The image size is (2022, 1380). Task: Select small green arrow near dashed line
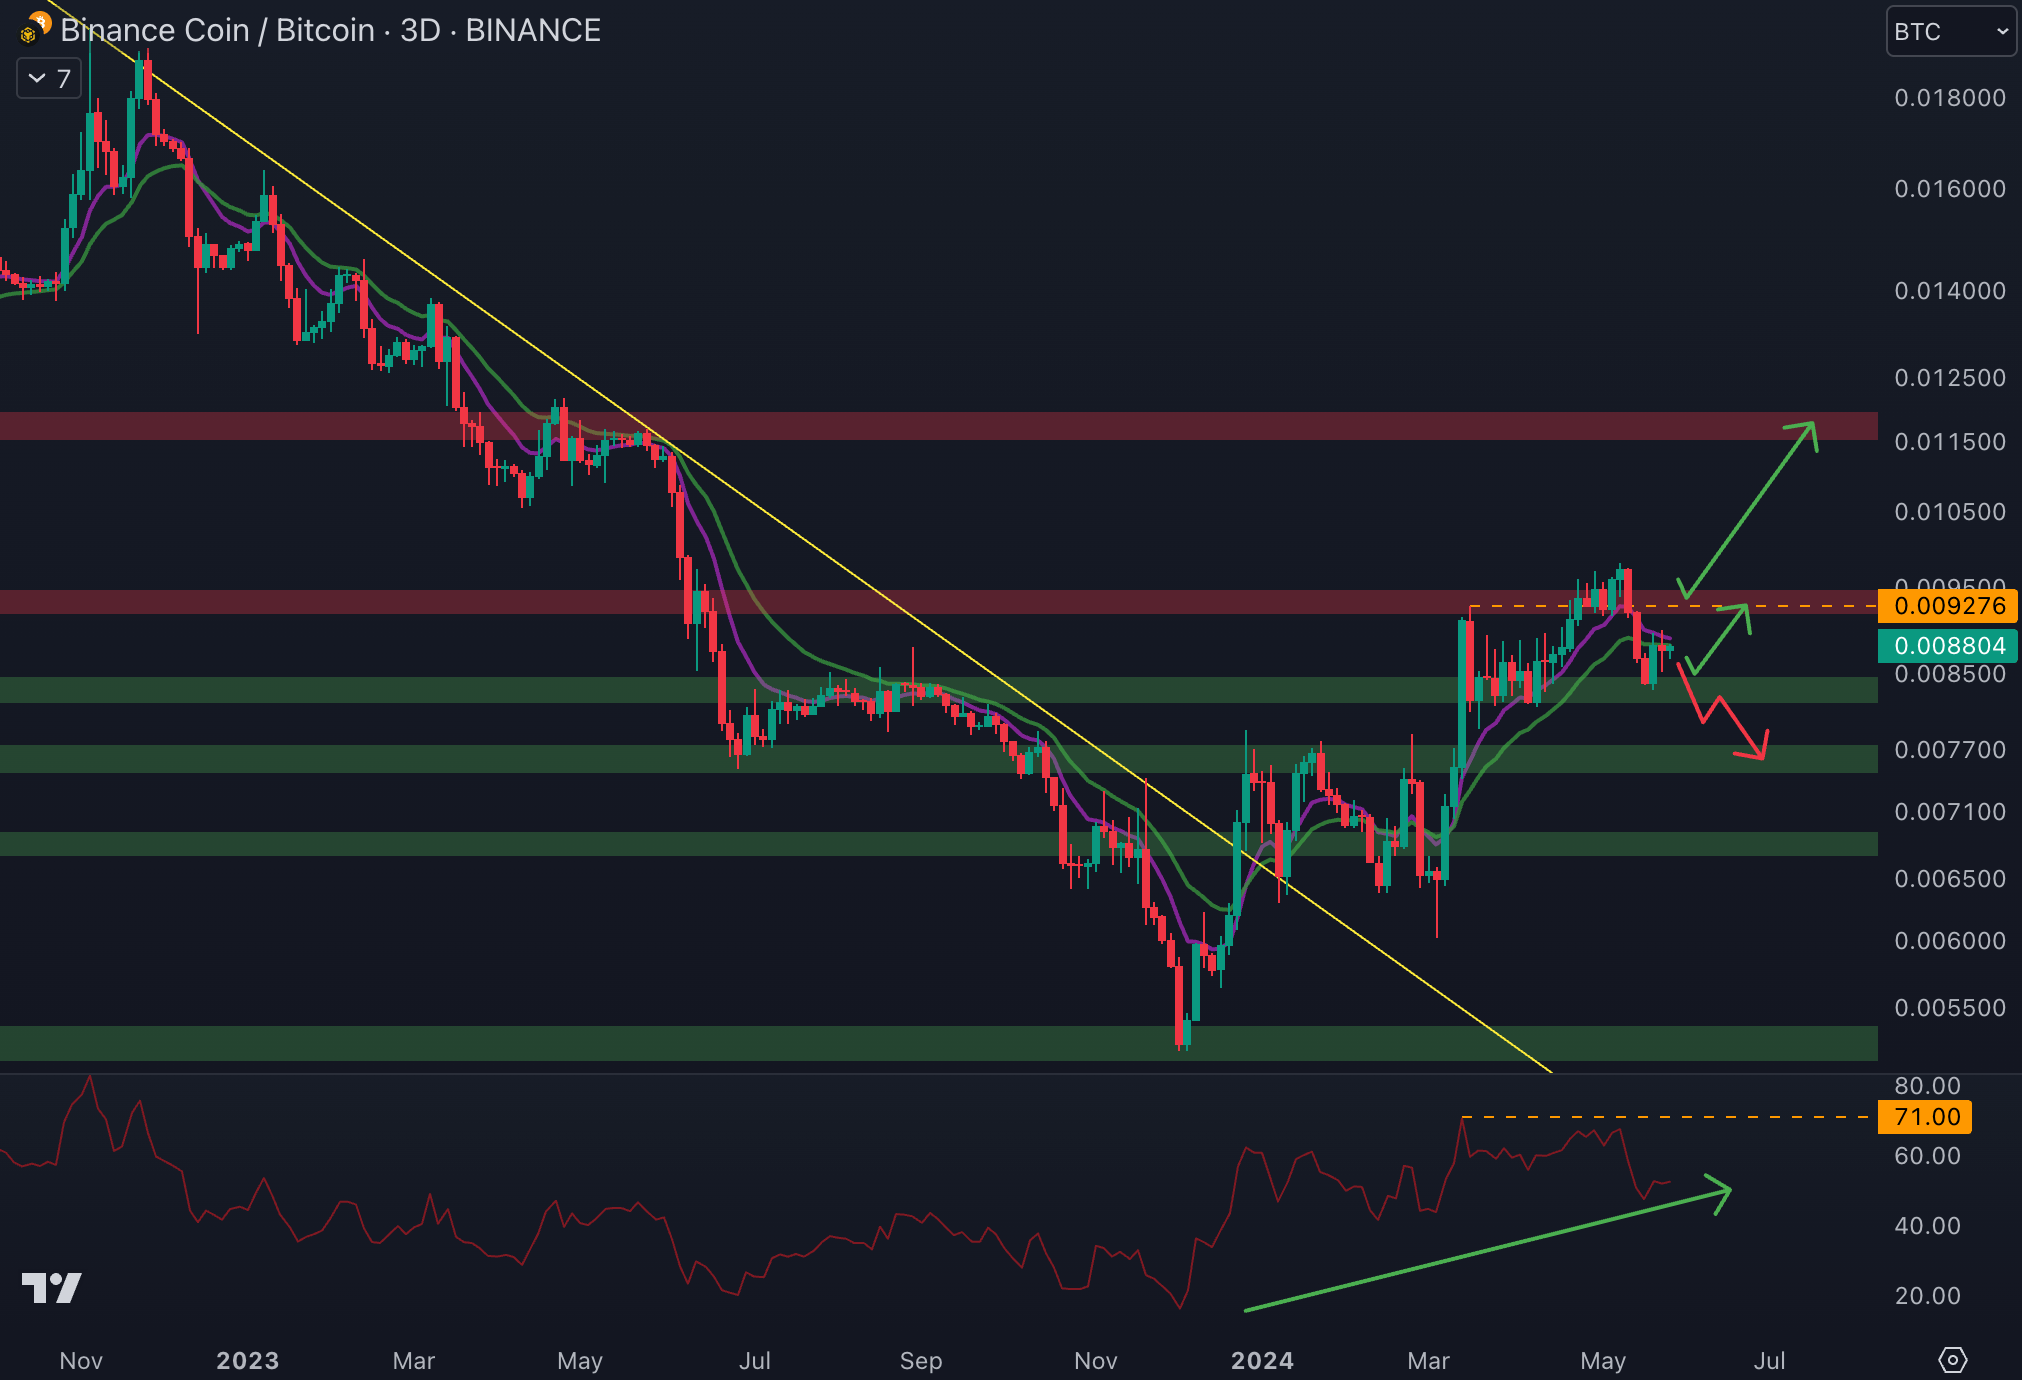pos(1720,638)
